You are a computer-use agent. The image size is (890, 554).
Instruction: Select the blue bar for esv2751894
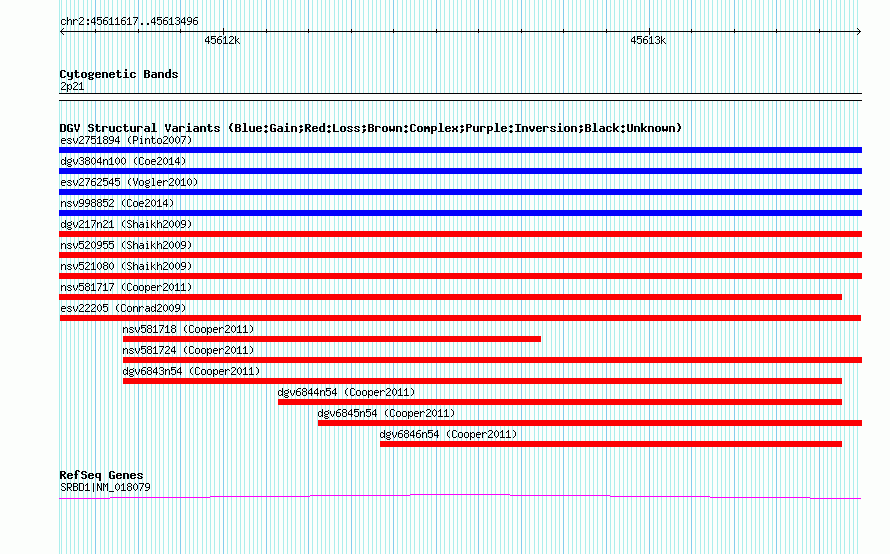460,150
